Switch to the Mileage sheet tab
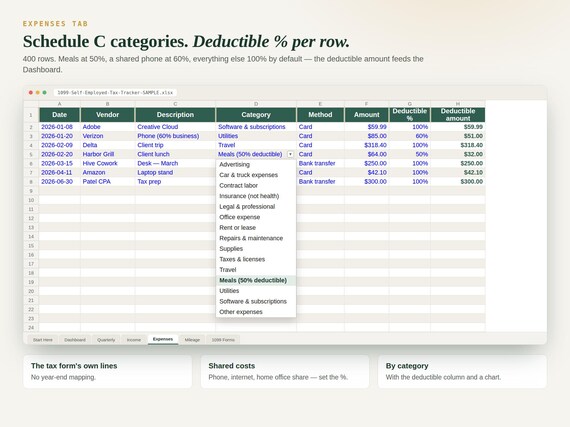The image size is (570, 427). (192, 340)
